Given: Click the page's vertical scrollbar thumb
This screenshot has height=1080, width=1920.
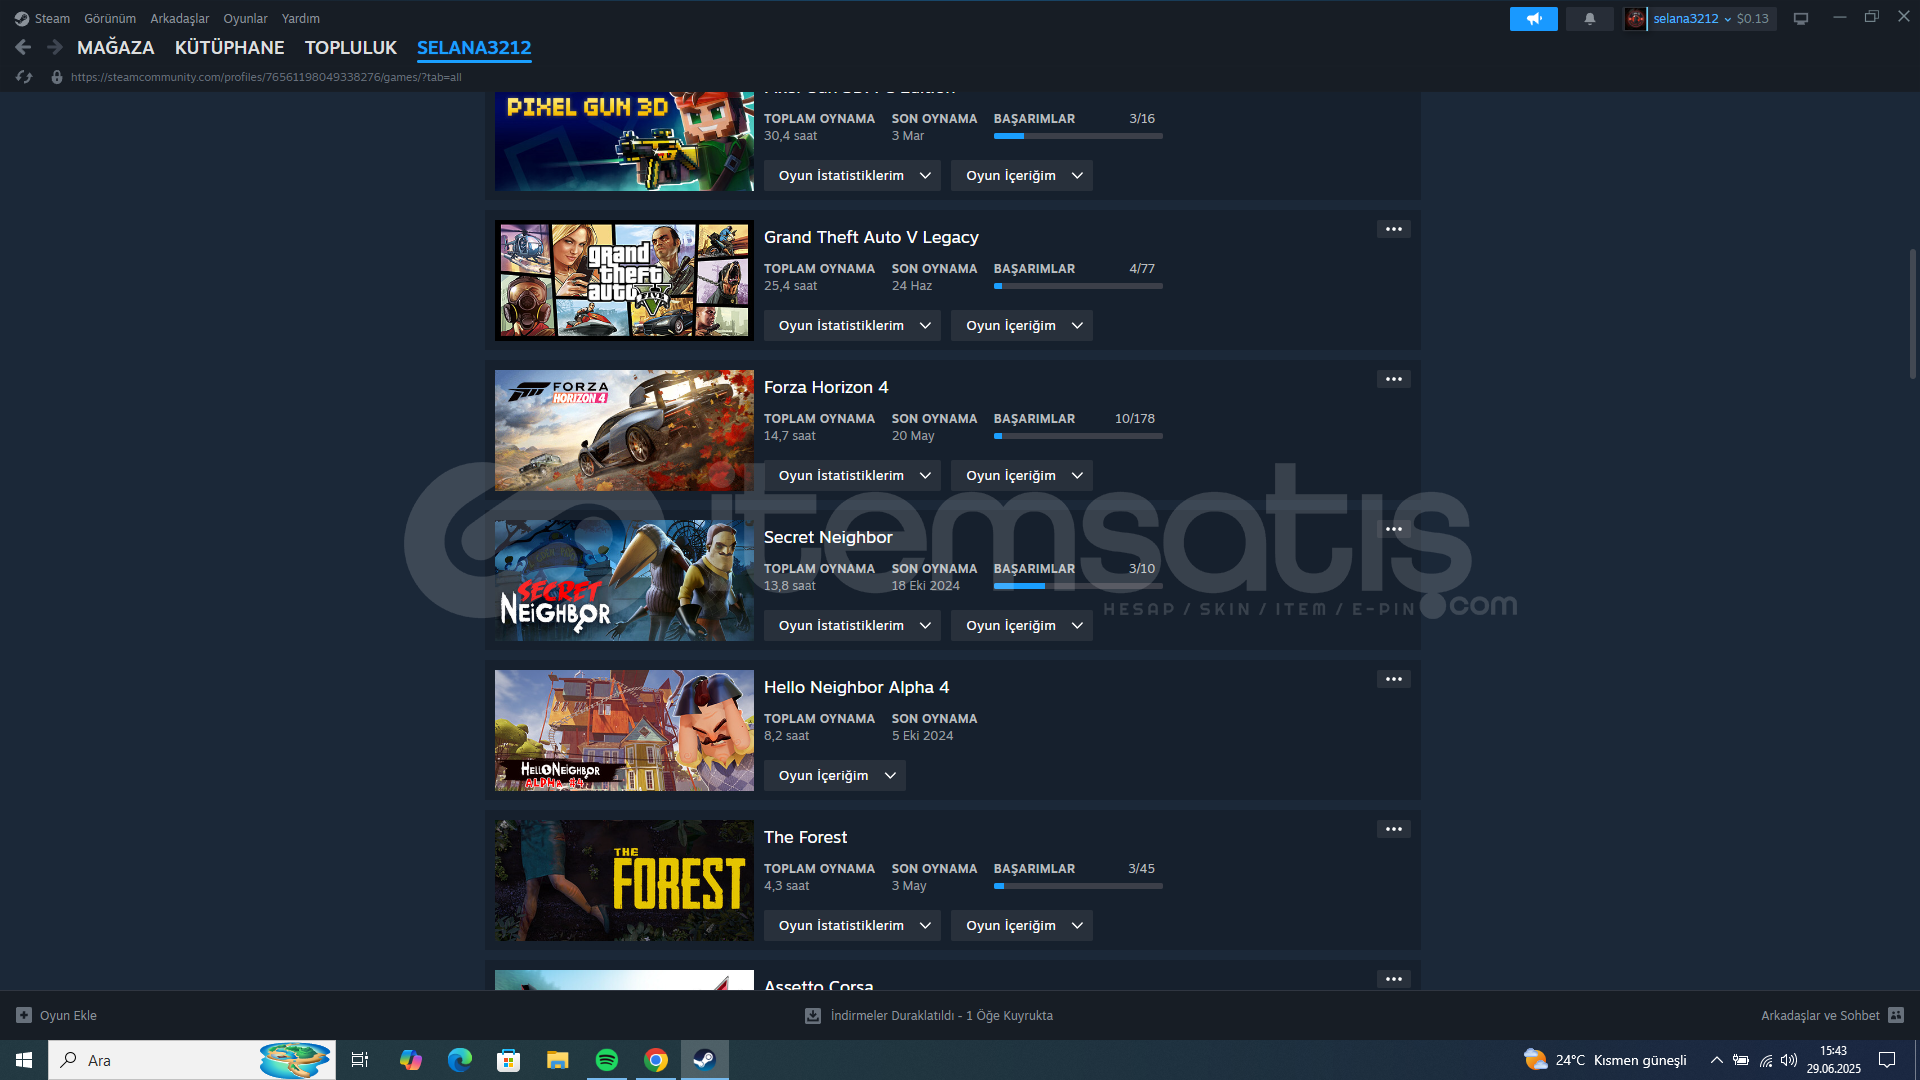Looking at the screenshot, I should [x=1913, y=314].
